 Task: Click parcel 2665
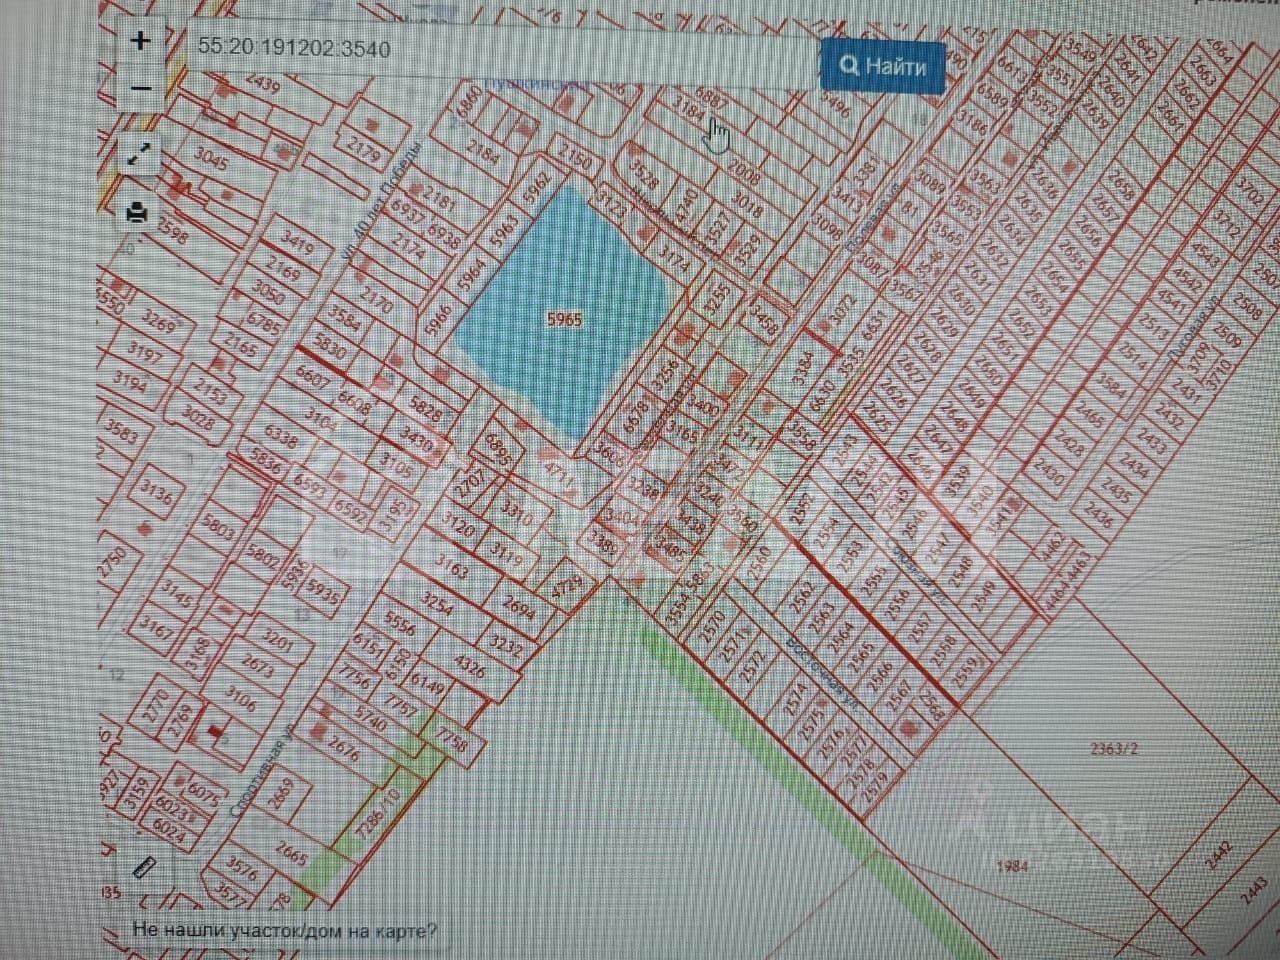[291, 853]
